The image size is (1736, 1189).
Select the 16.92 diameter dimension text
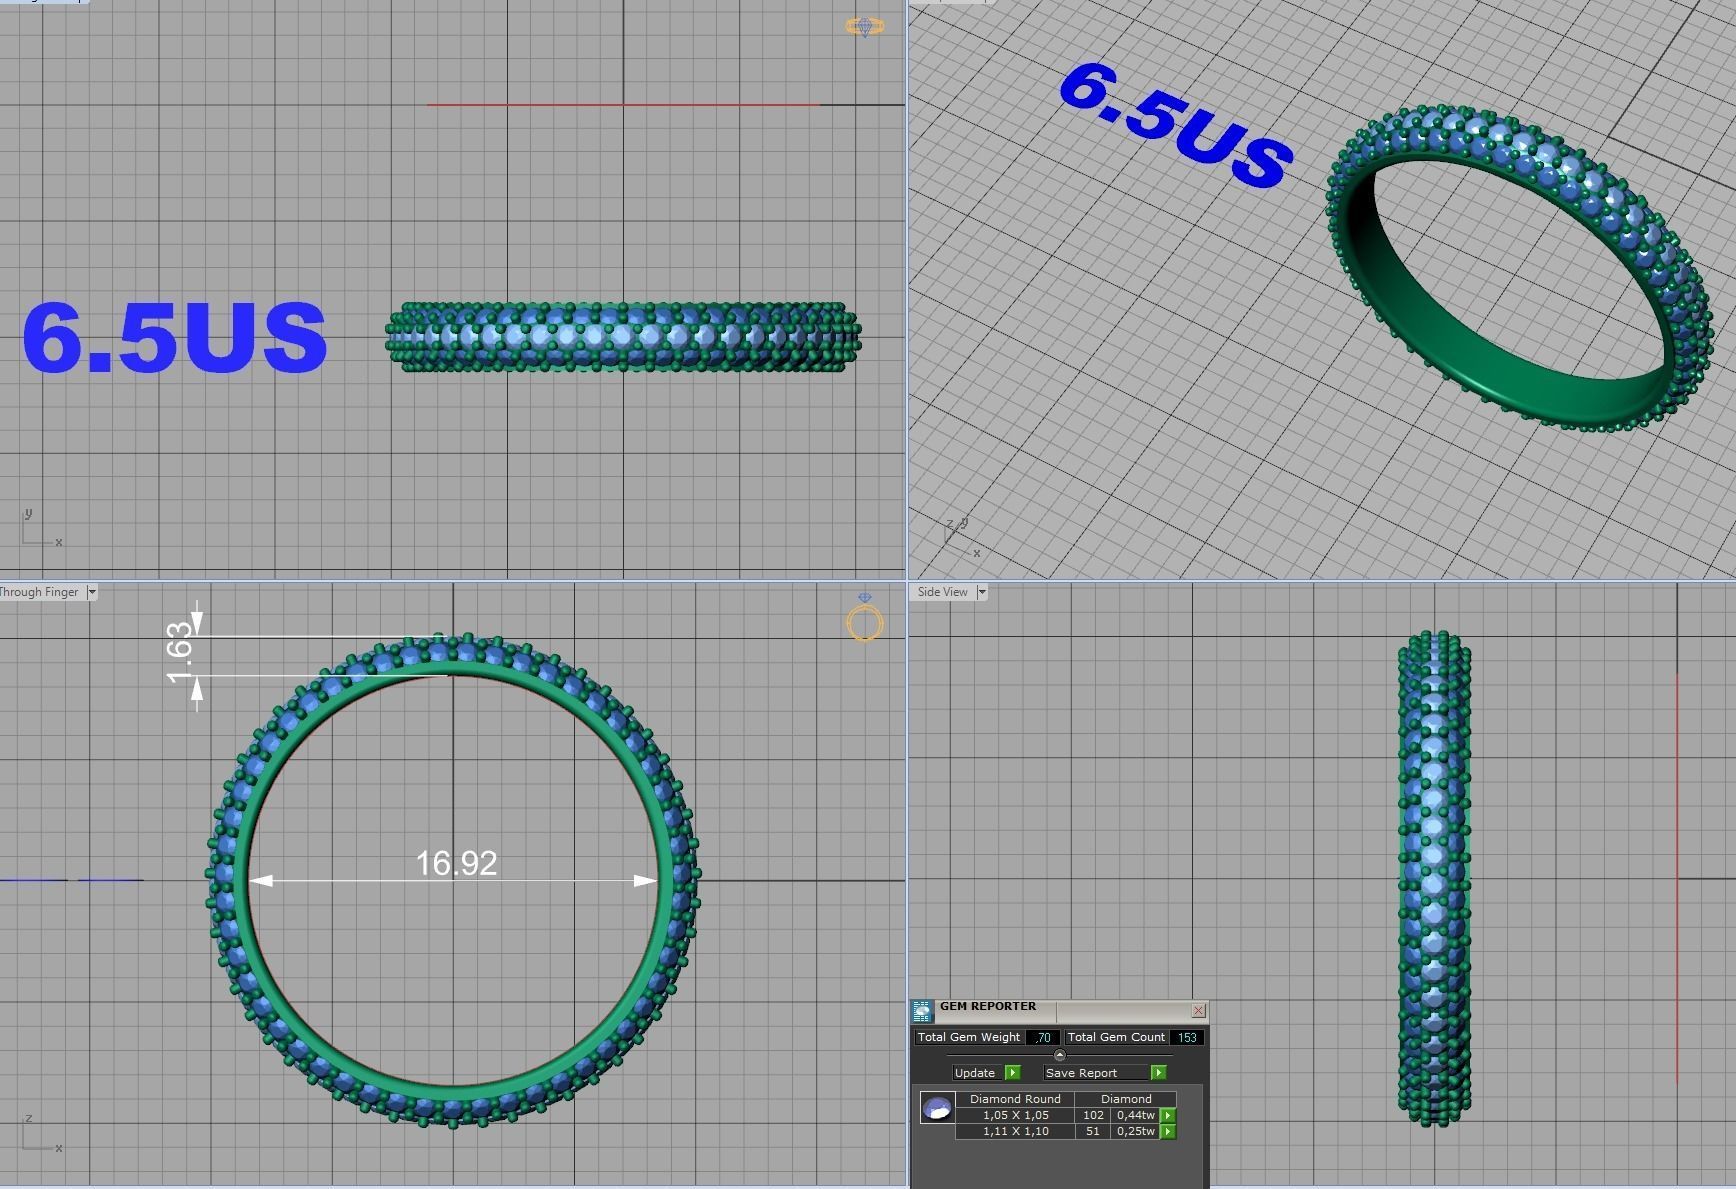(x=456, y=863)
